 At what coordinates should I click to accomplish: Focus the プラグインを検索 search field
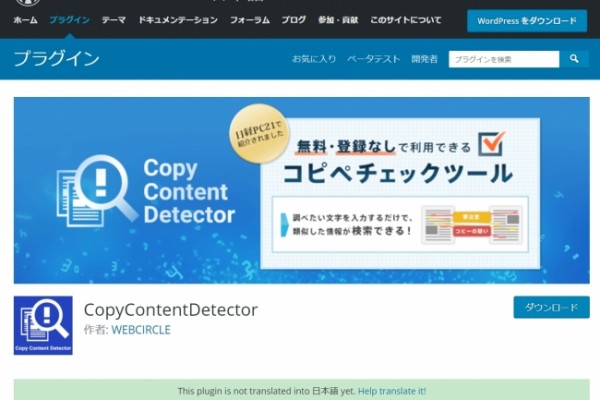(504, 59)
